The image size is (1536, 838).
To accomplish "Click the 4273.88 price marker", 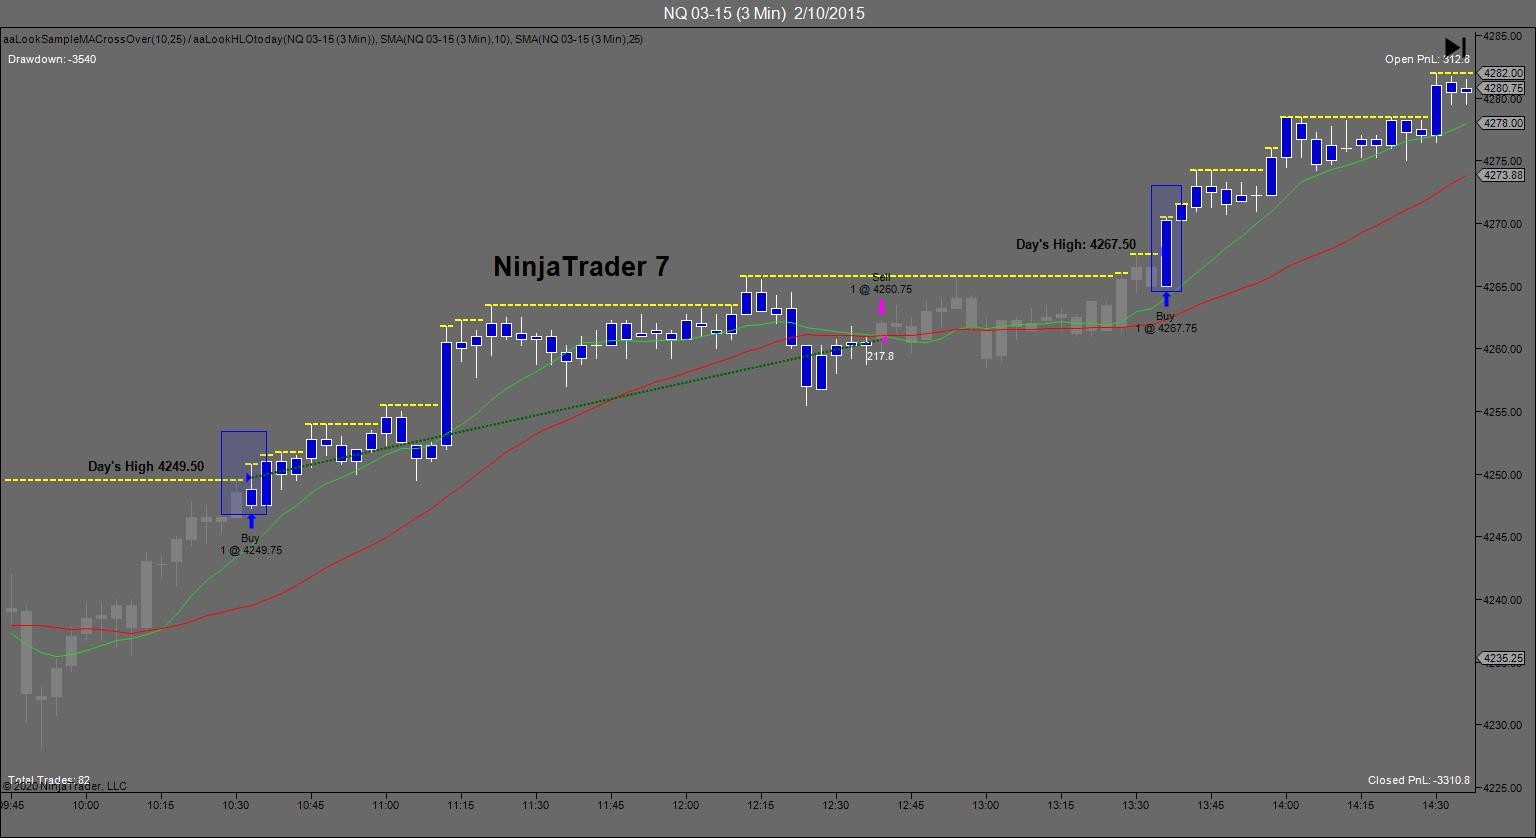I will [1502, 175].
